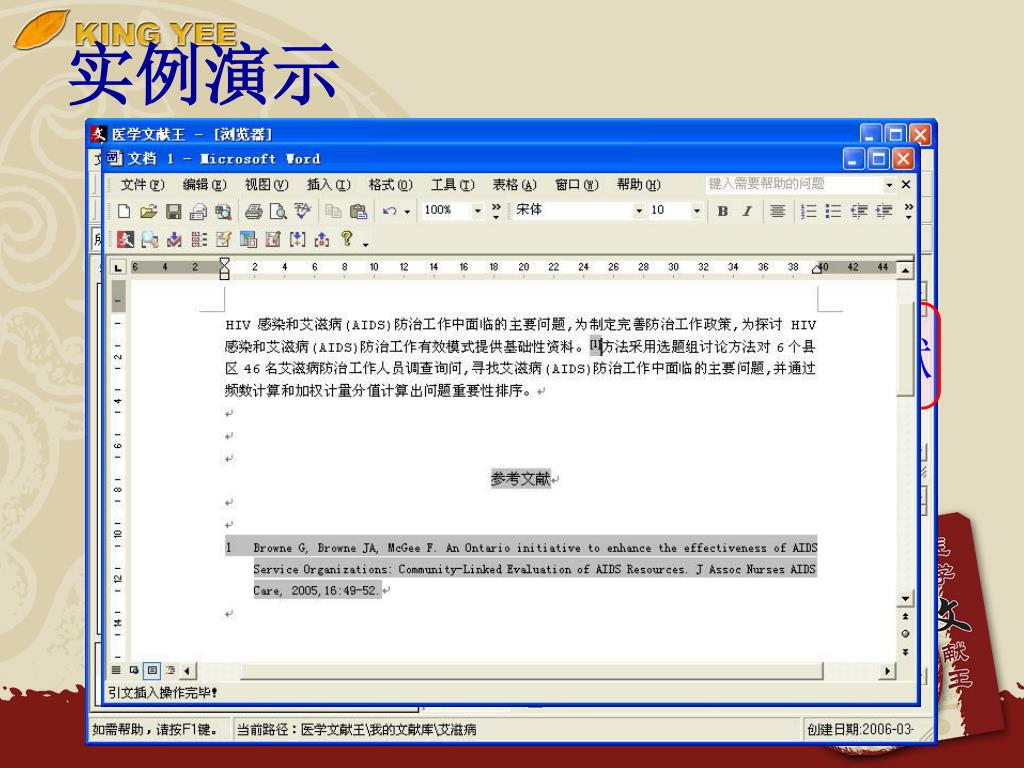Open the 格式(O) menu

pyautogui.click(x=391, y=185)
